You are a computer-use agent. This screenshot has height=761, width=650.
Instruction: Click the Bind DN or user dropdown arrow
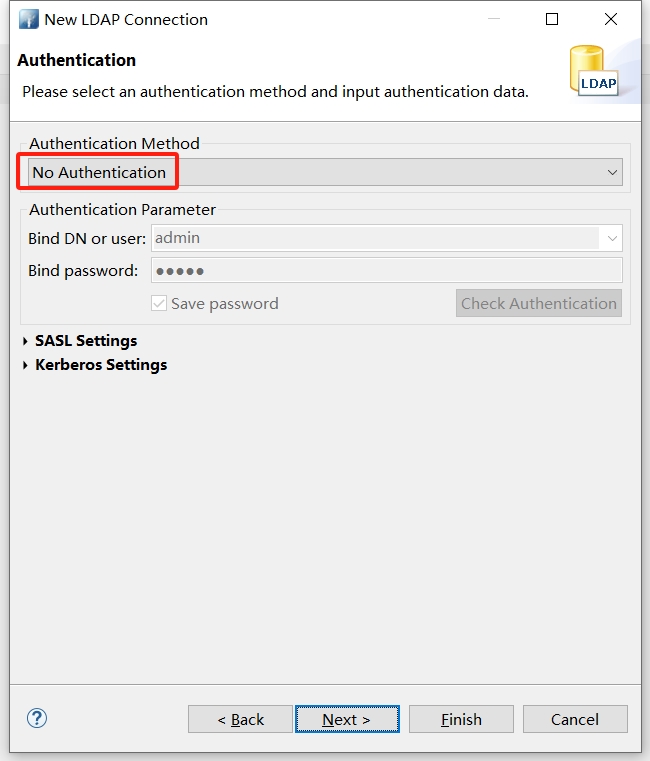(611, 238)
